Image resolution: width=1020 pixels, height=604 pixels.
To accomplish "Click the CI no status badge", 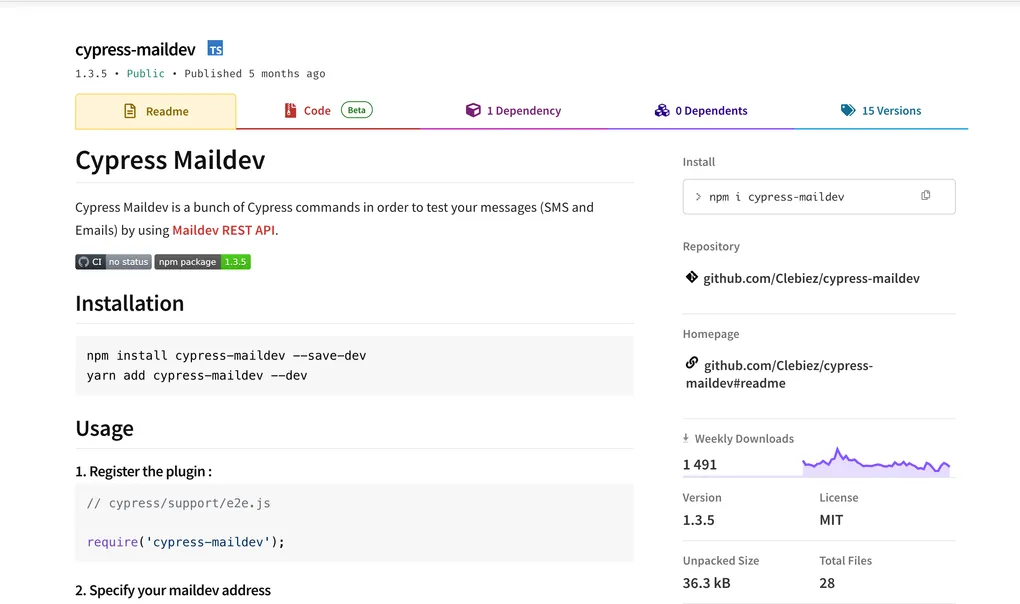I will pos(112,262).
